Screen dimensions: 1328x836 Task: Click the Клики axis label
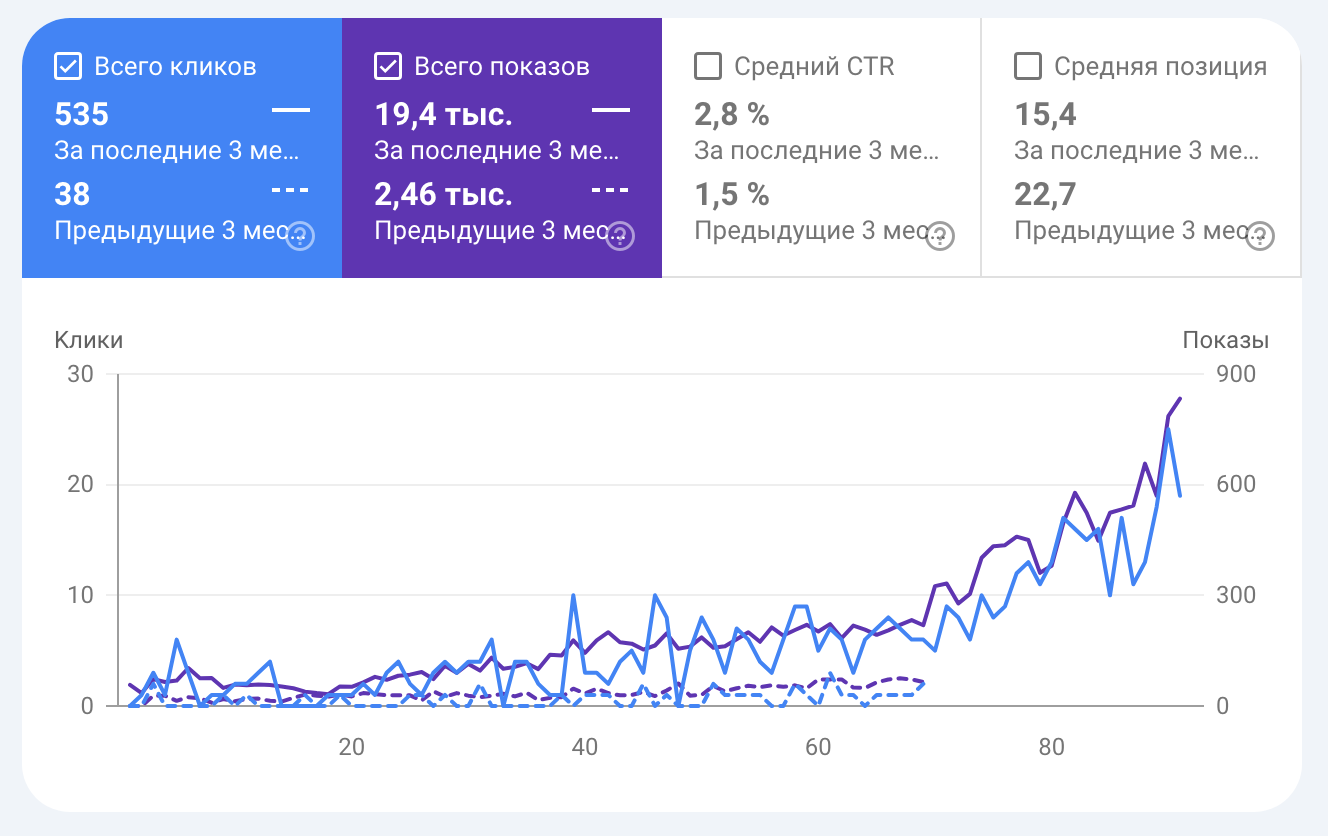click(x=89, y=340)
